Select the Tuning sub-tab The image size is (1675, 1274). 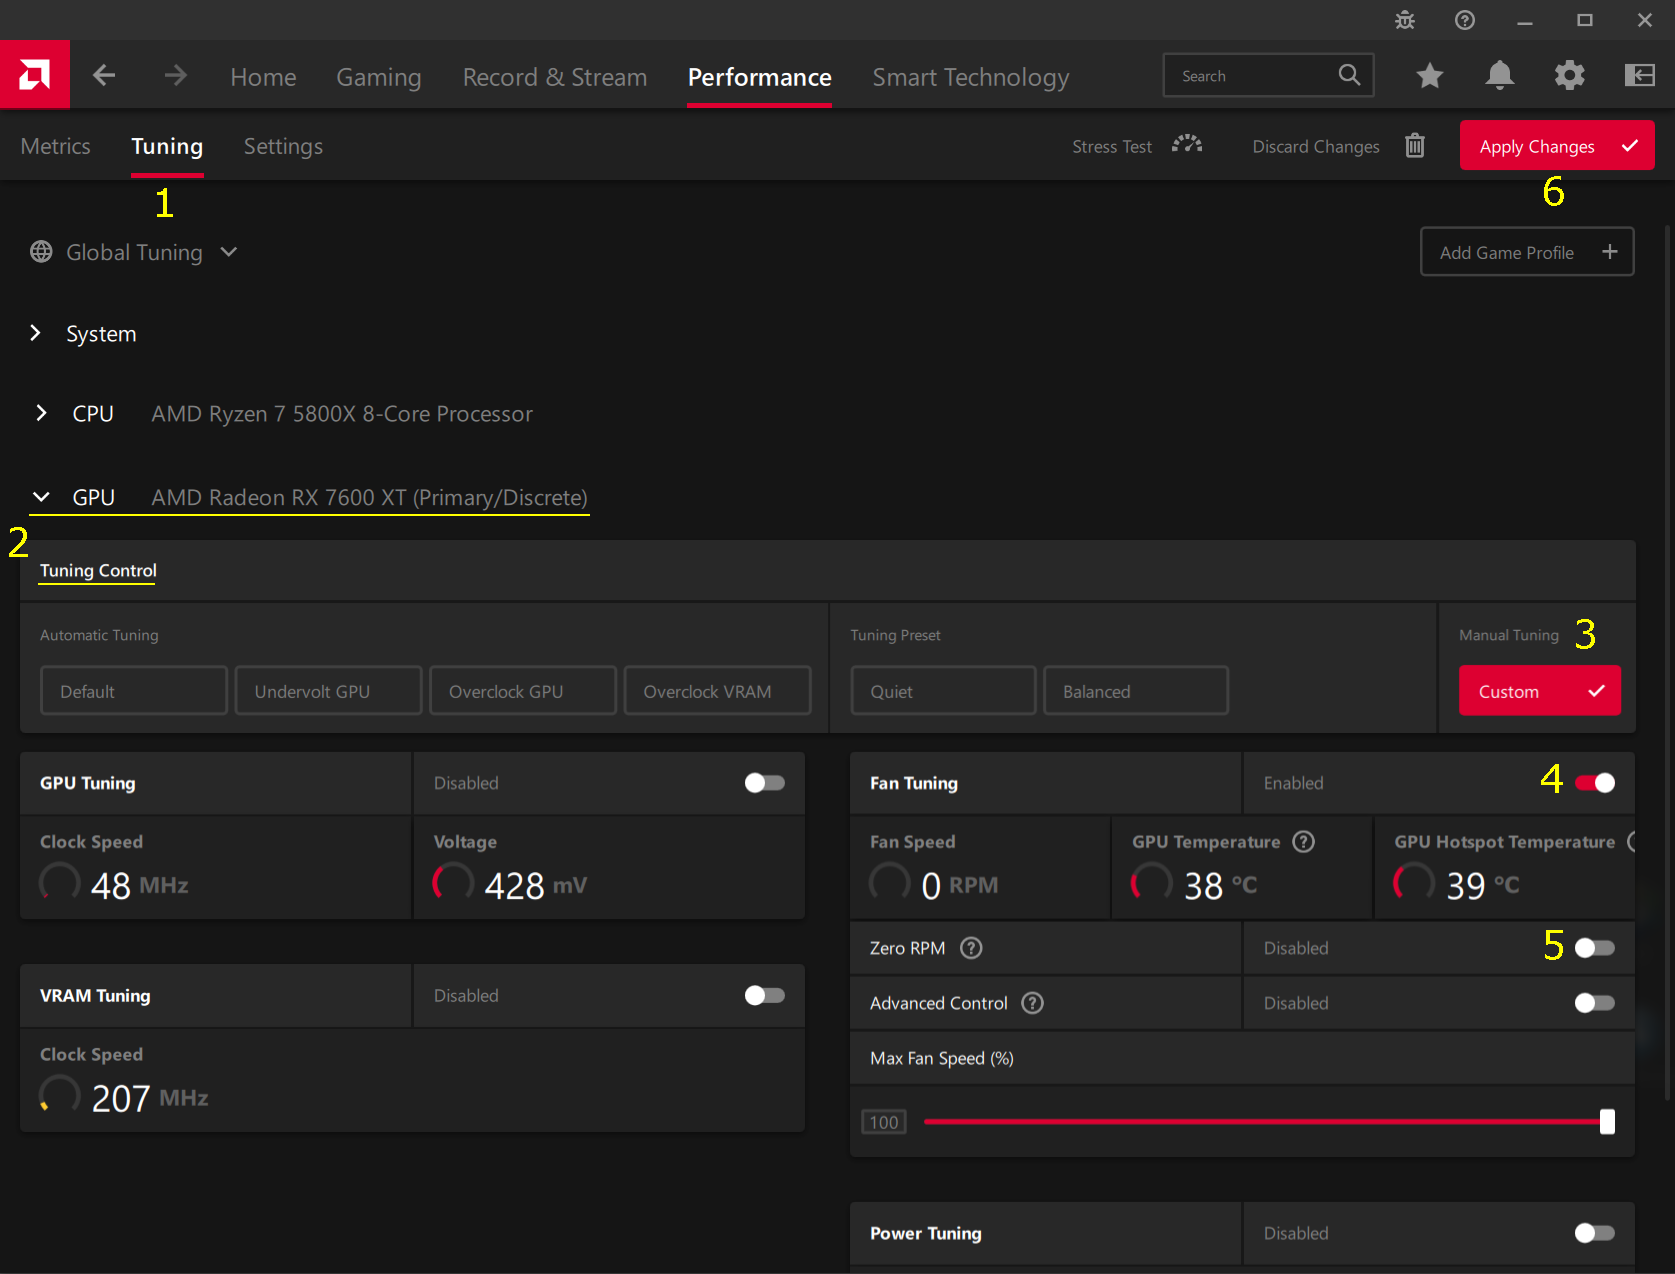point(167,146)
